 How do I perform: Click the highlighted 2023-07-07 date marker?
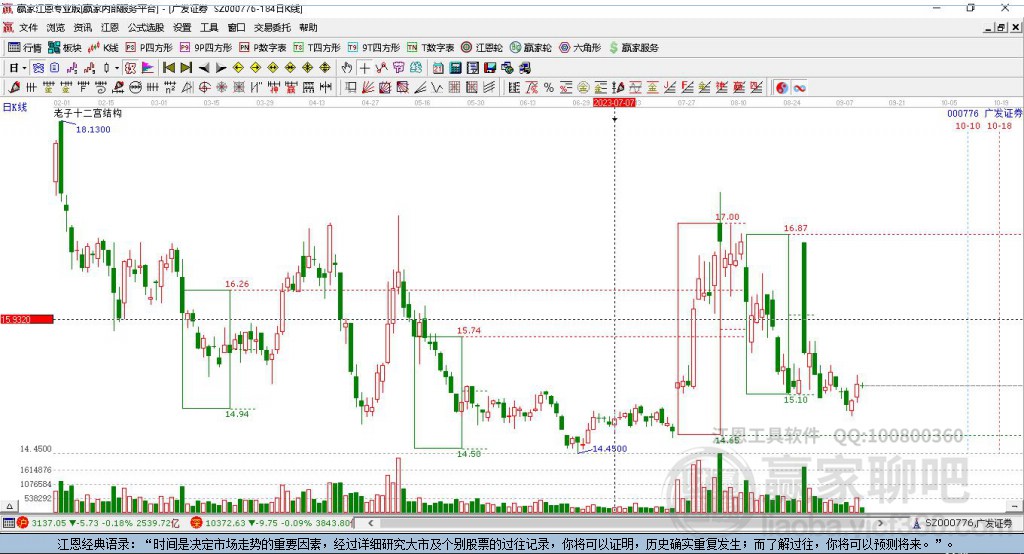[614, 103]
